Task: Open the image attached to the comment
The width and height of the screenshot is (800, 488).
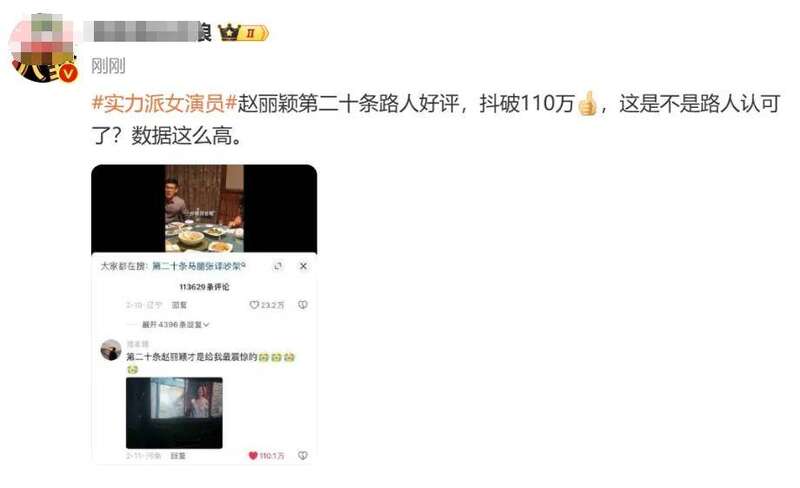Action: tap(174, 412)
